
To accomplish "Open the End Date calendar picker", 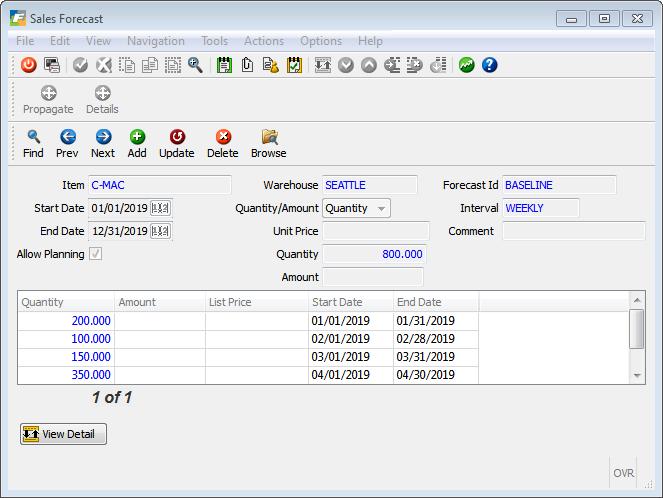I will click(x=160, y=231).
